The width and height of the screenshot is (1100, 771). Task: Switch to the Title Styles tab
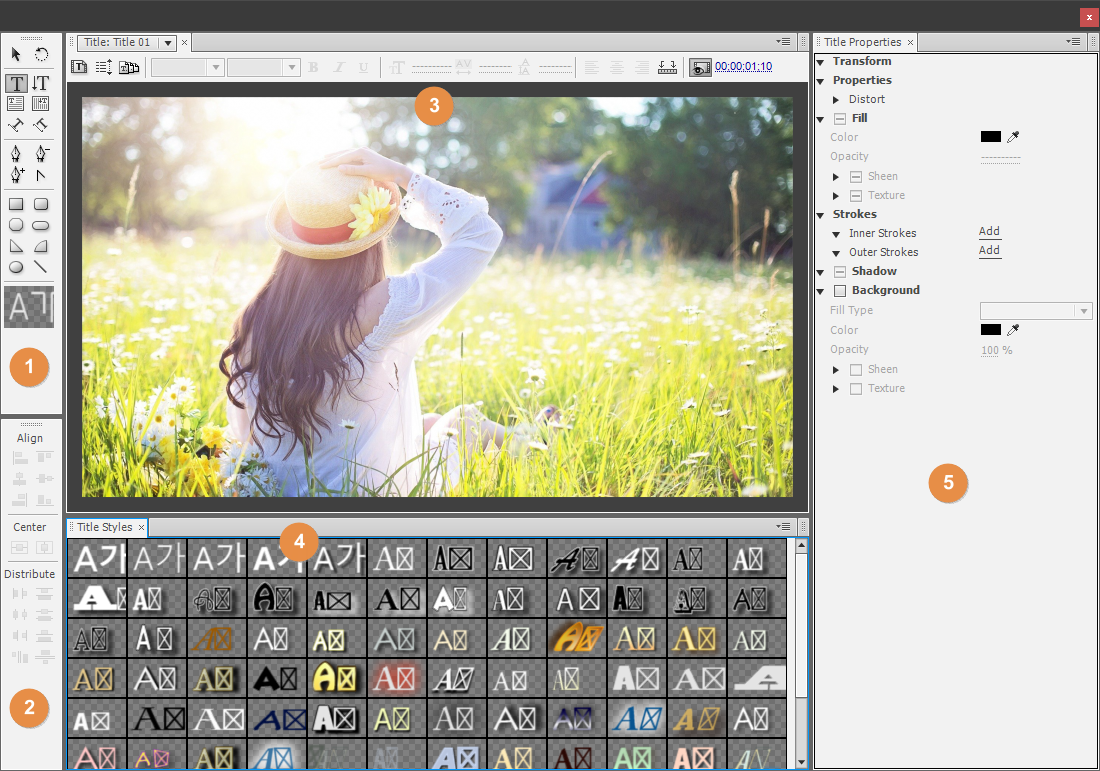105,527
